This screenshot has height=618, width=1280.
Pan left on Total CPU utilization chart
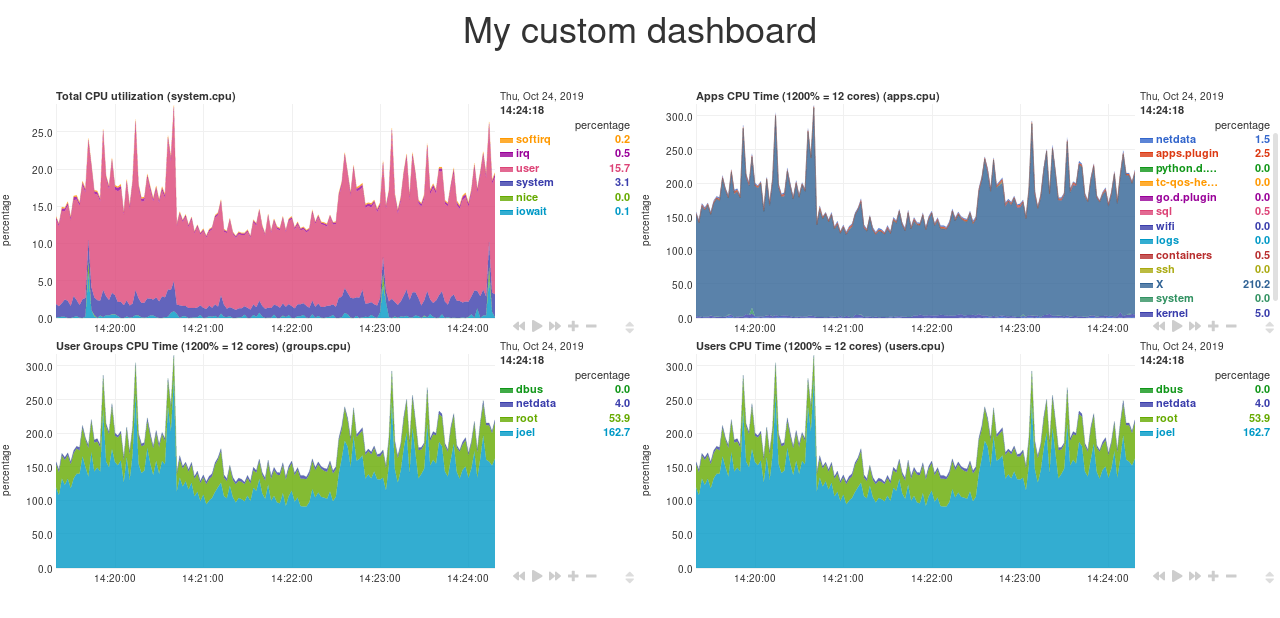[x=519, y=326]
